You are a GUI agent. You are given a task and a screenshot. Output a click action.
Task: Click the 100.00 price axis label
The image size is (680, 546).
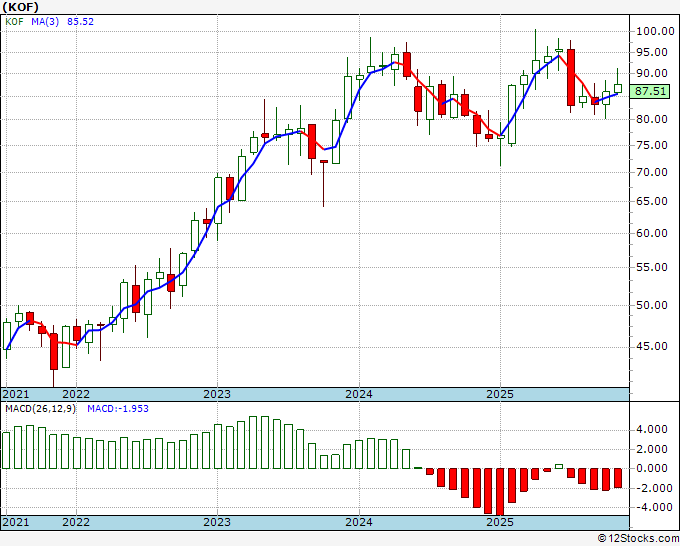click(x=655, y=31)
